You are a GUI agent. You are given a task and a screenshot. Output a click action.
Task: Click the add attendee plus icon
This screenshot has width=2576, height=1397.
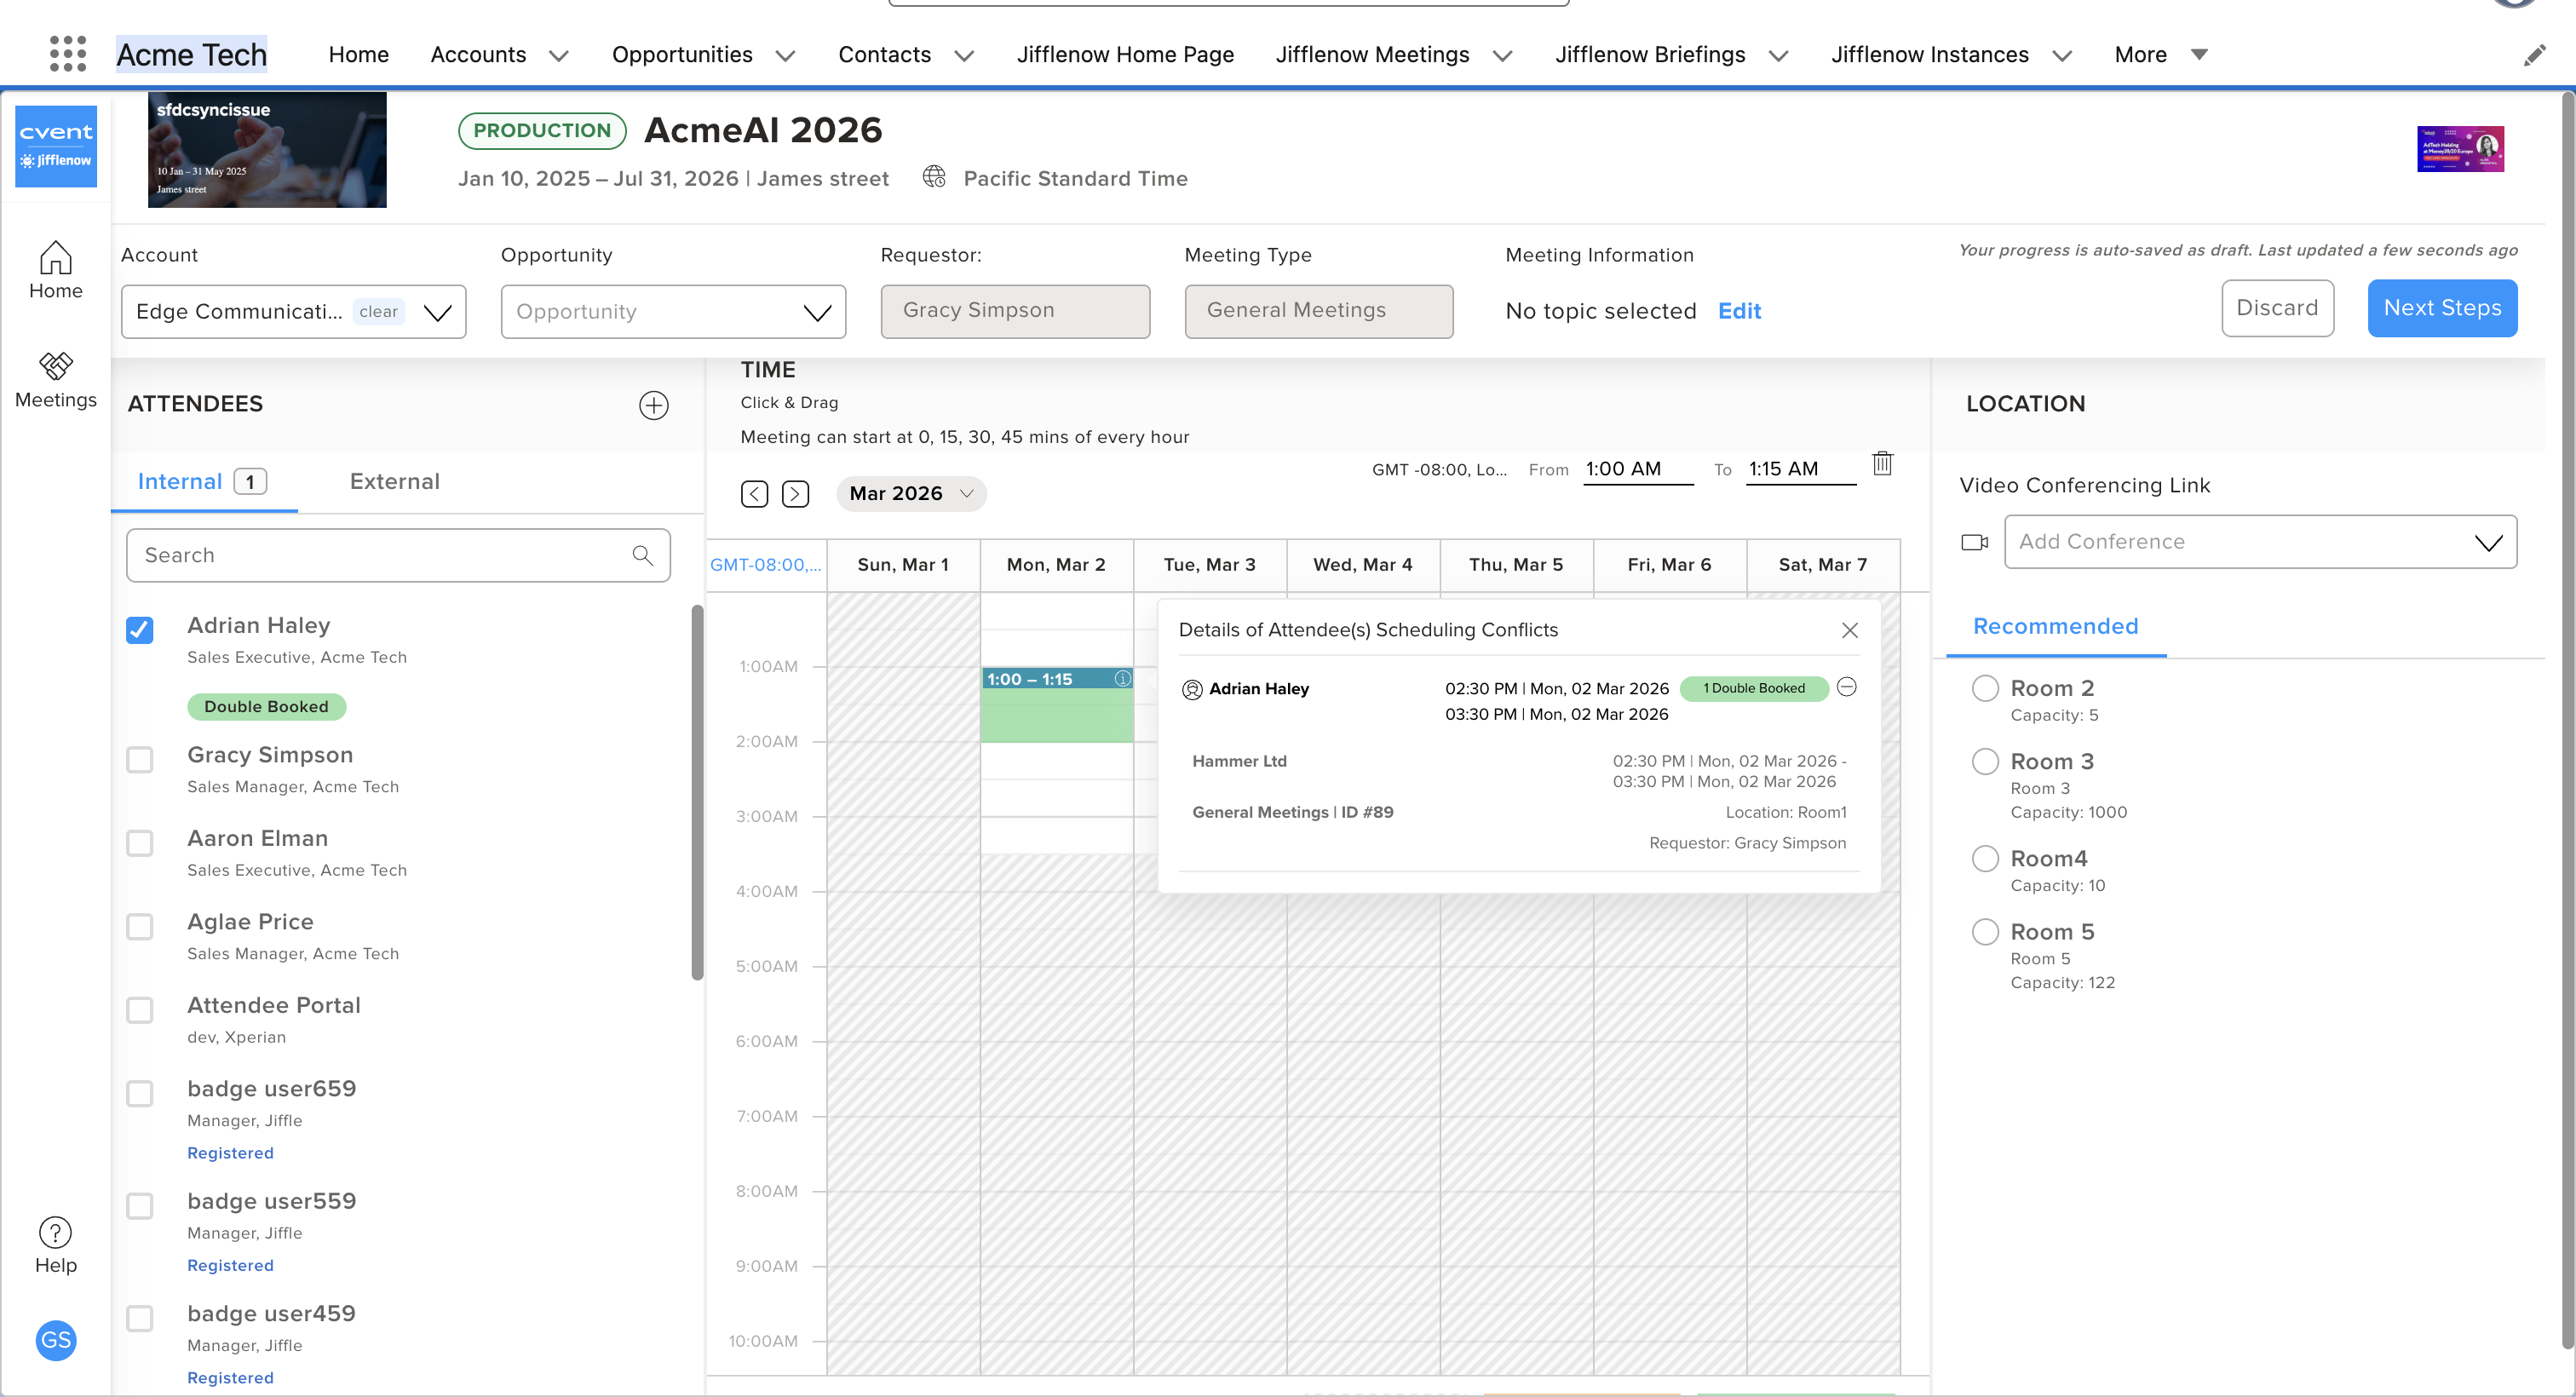coord(653,405)
